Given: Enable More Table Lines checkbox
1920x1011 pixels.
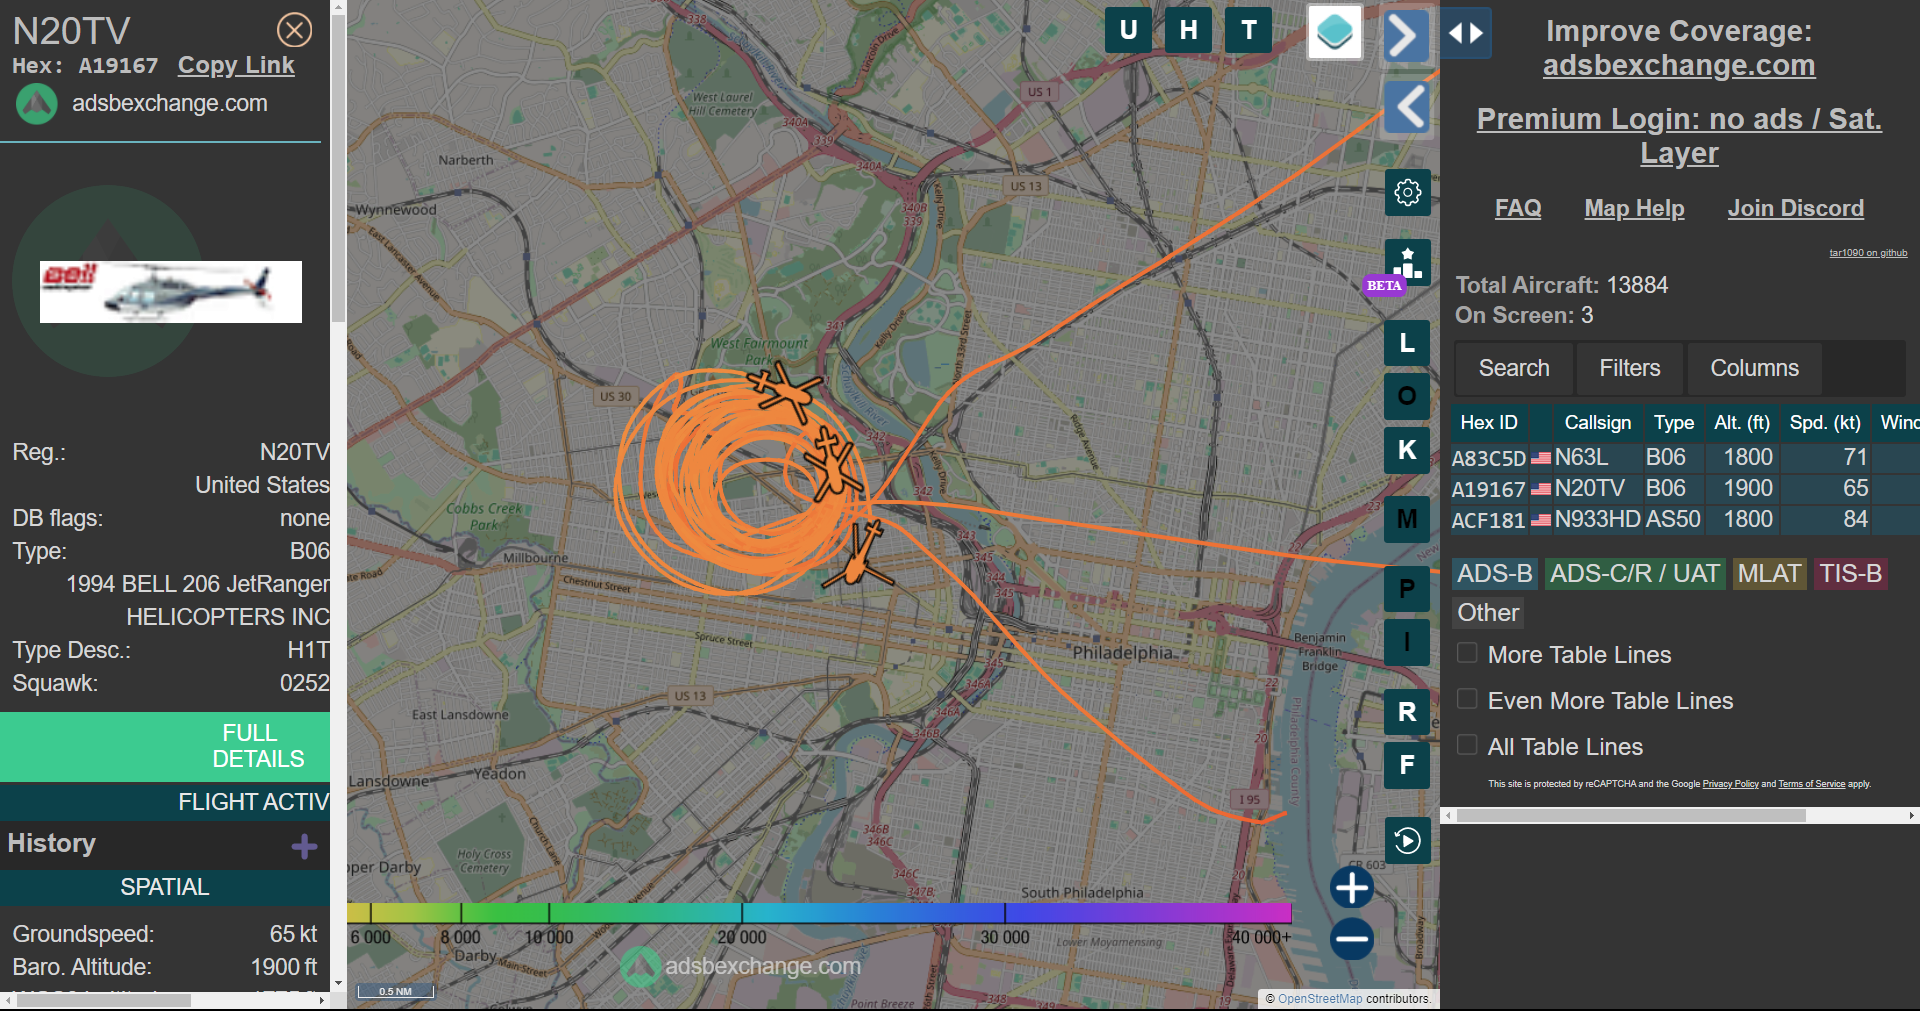Looking at the screenshot, I should coord(1467,653).
